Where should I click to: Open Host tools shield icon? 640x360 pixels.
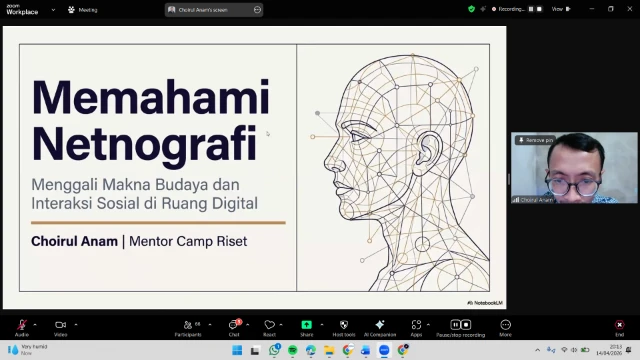tap(344, 325)
